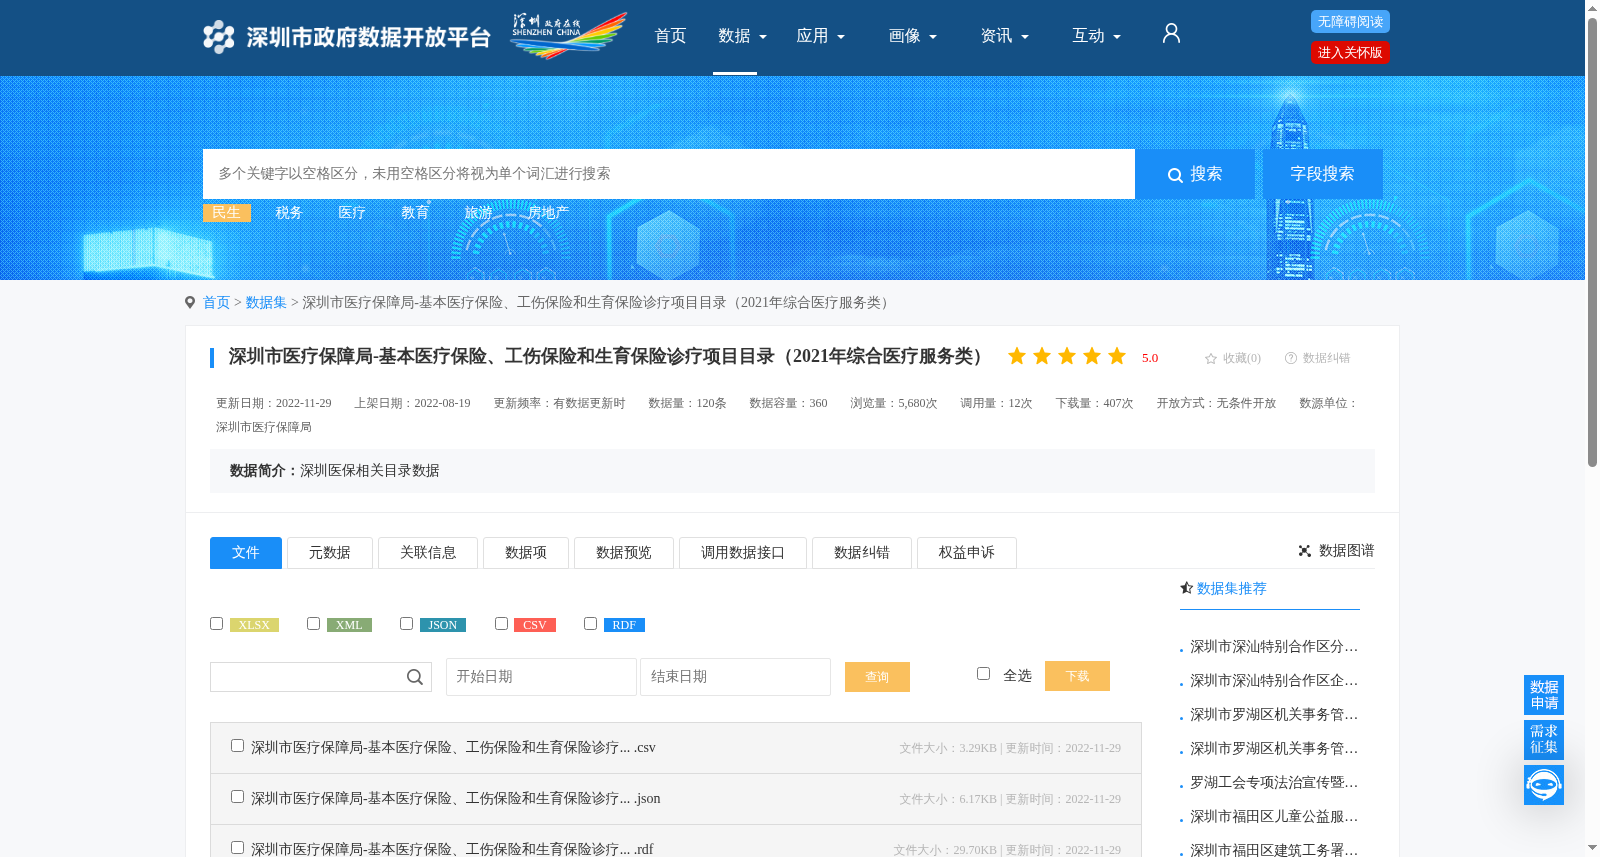The height and width of the screenshot is (857, 1600).
Task: Click the fifth rating star
Action: [1117, 356]
